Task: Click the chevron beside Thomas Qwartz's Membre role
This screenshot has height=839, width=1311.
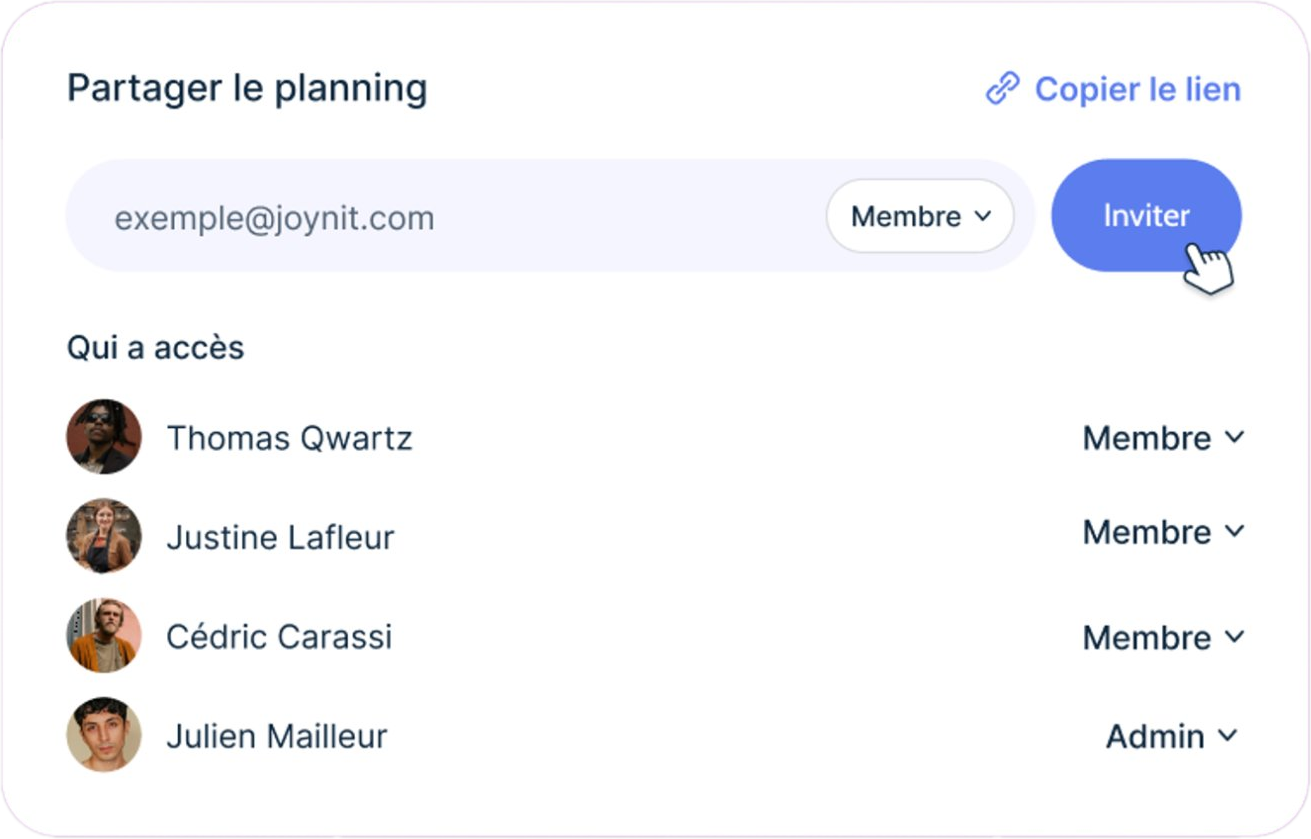Action: click(1237, 437)
